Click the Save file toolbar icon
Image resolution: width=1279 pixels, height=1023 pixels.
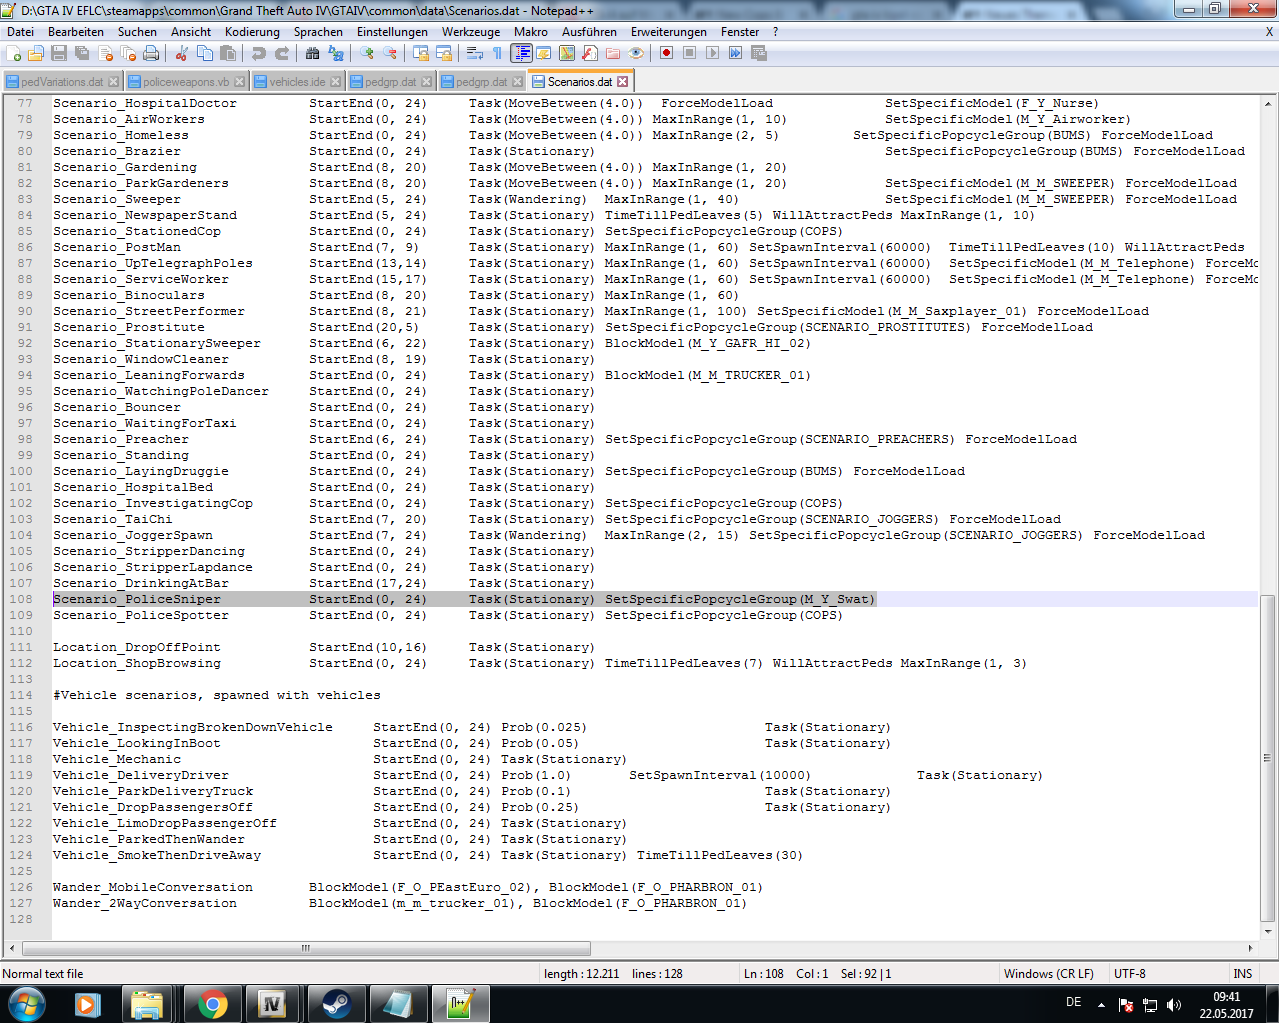pos(59,53)
